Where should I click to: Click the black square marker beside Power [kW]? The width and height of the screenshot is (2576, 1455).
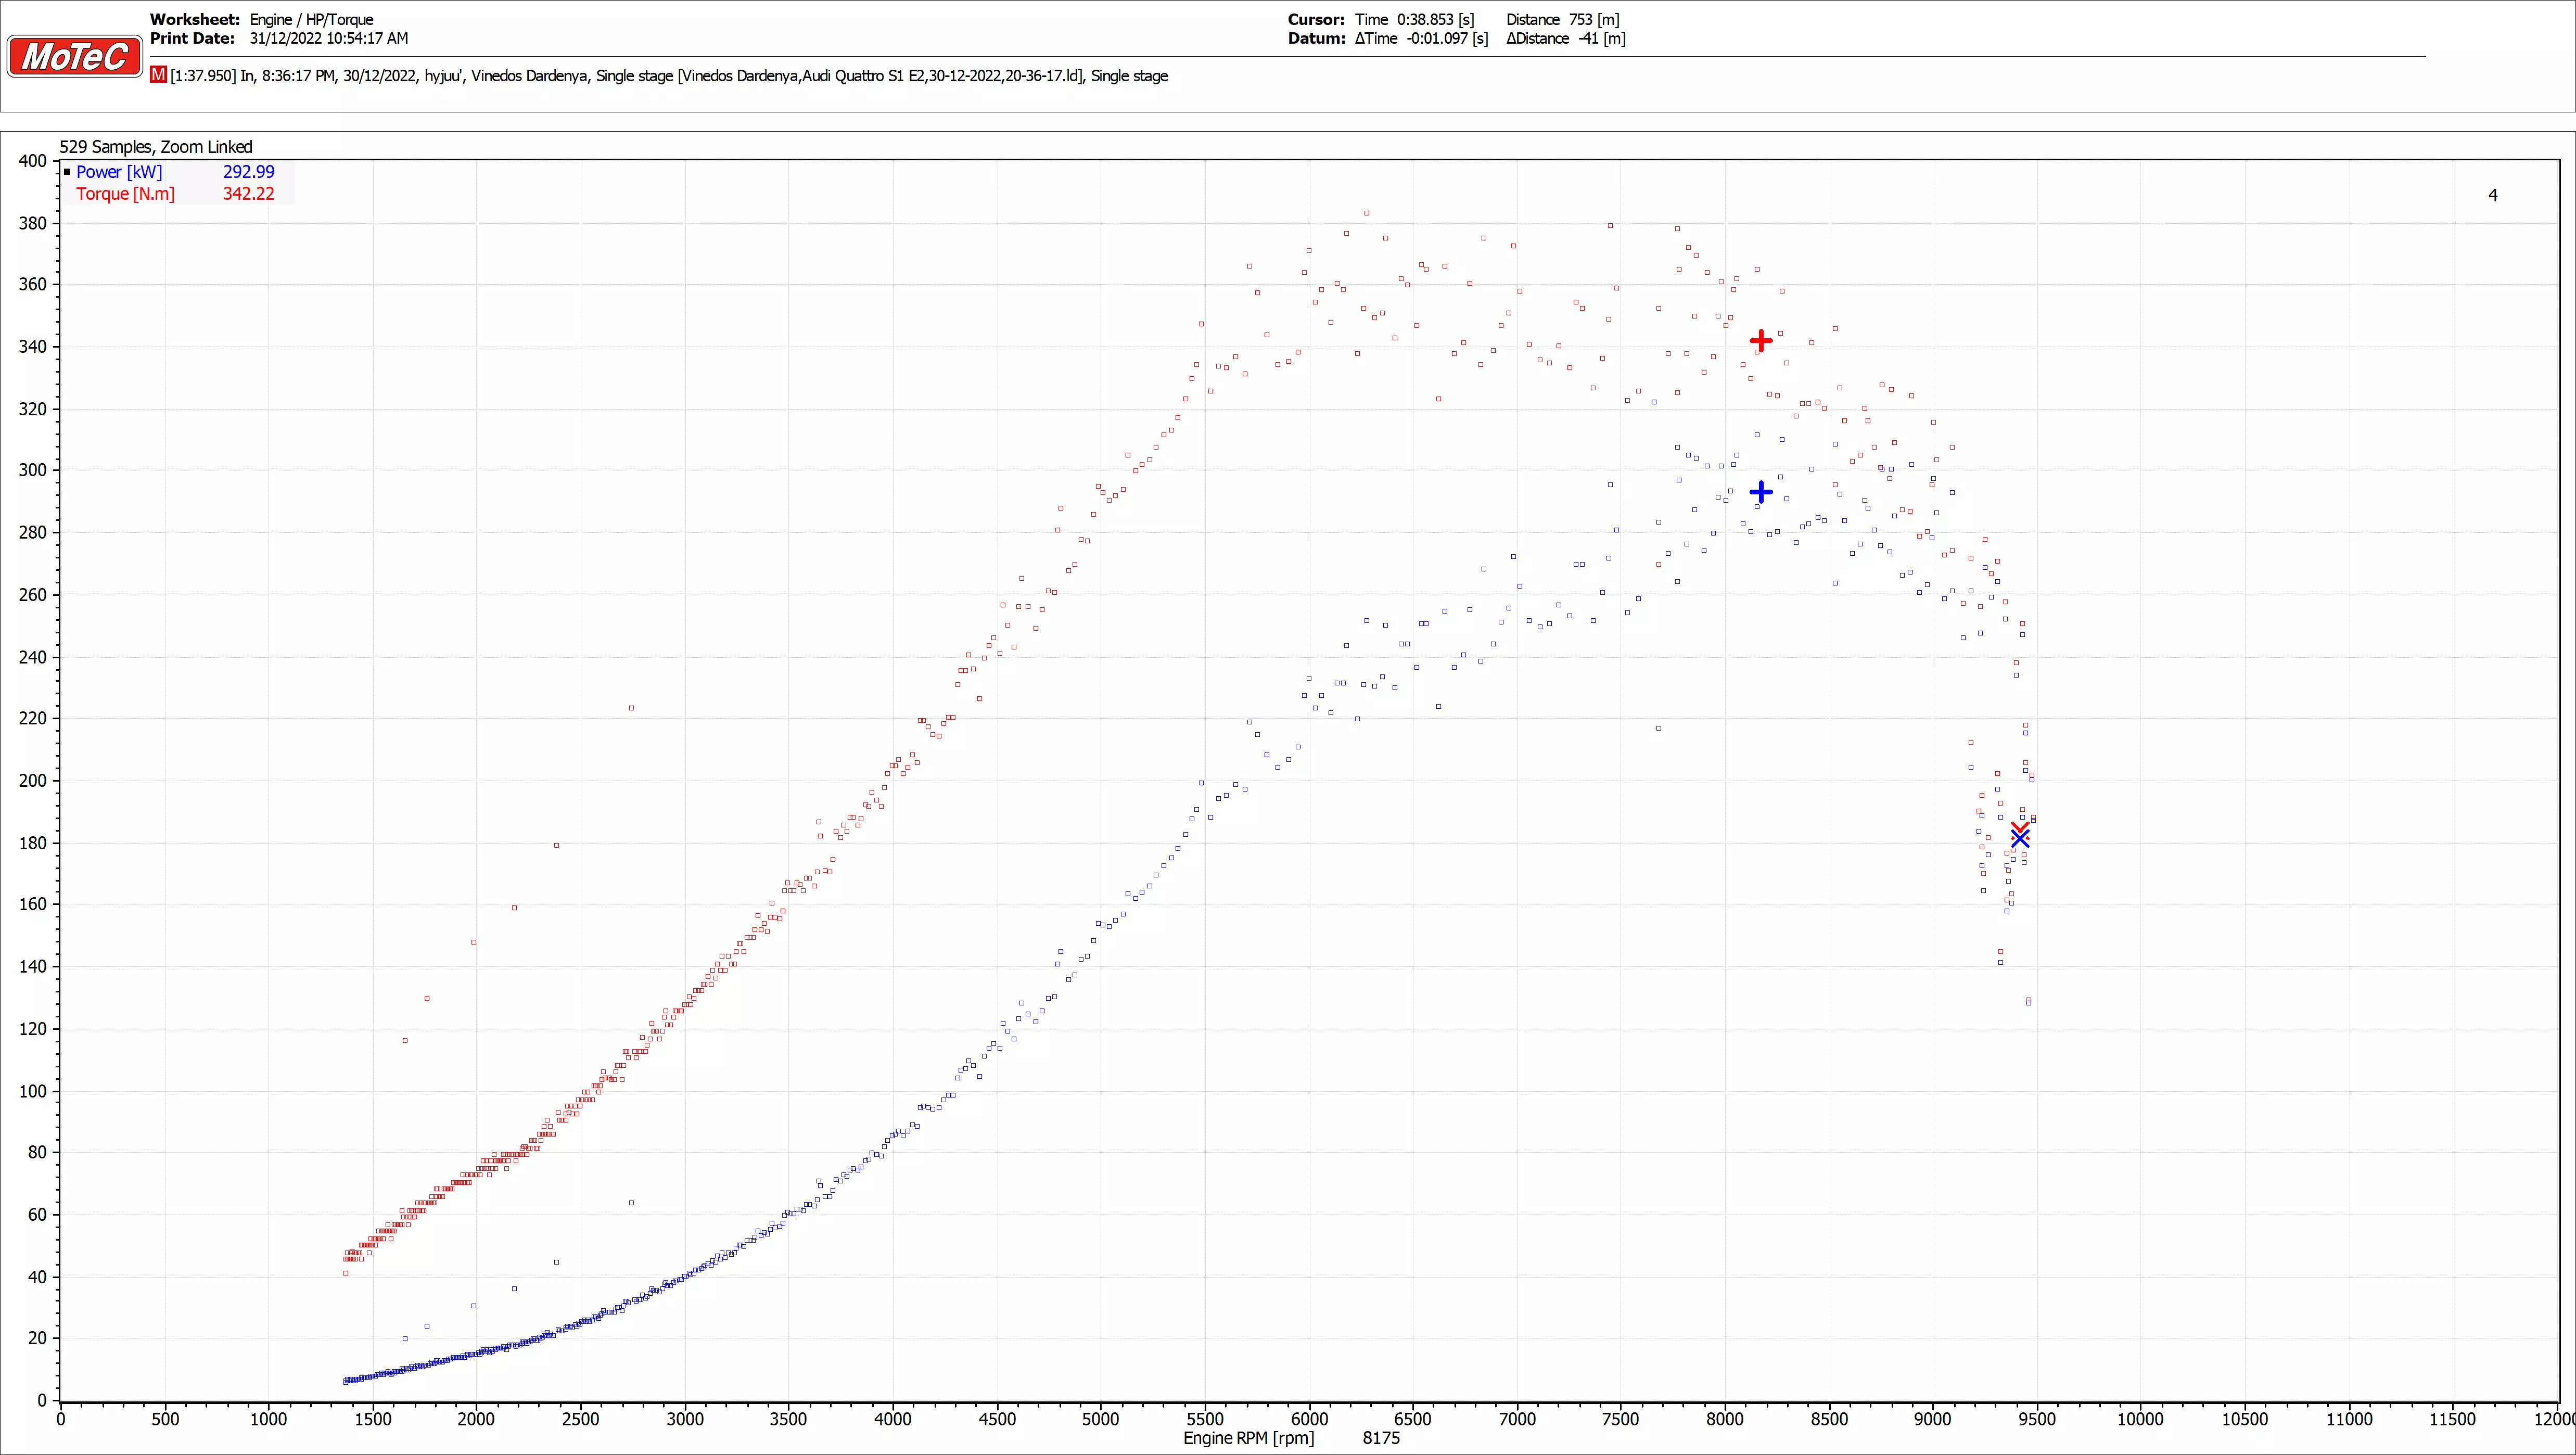coord(67,172)
